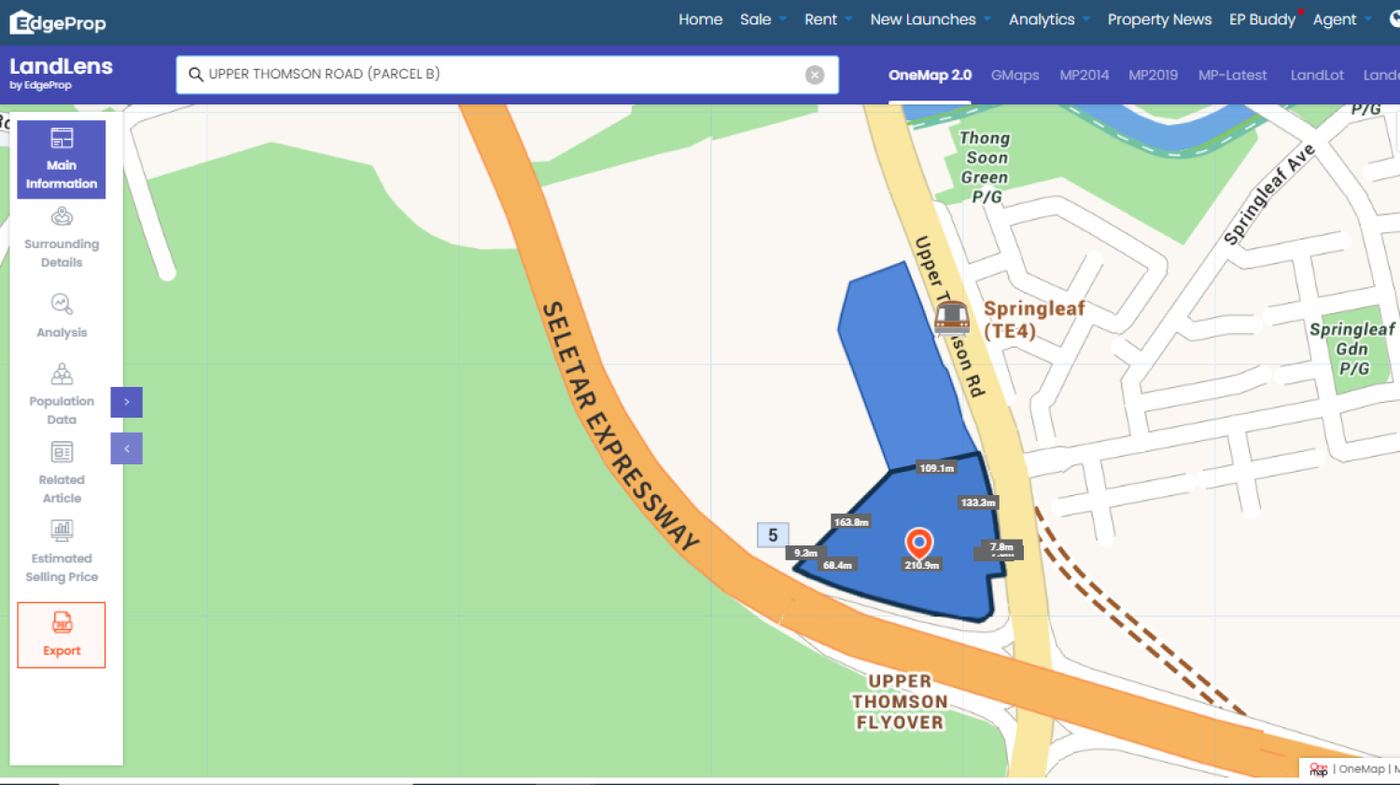The width and height of the screenshot is (1400, 785).
Task: Click the Upper Thomson Flyover label
Action: coord(899,701)
